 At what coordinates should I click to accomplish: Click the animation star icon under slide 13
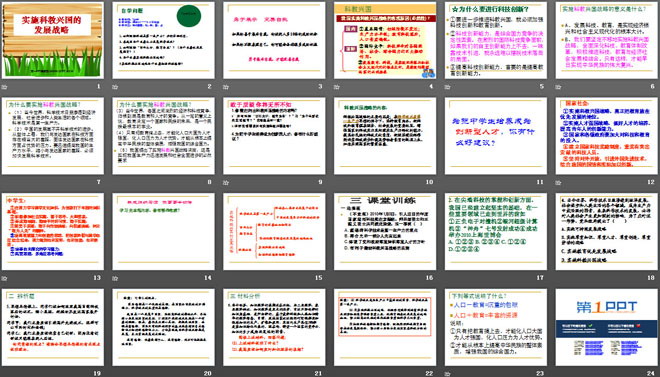point(5,278)
